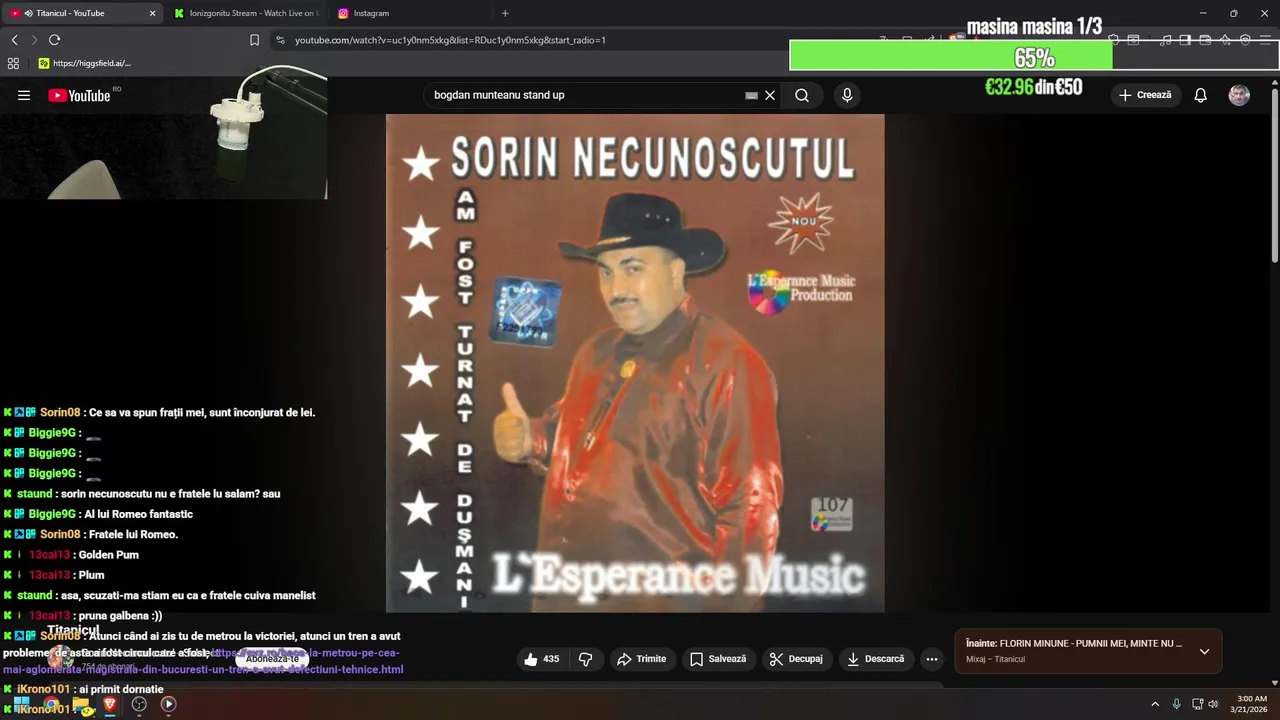The height and width of the screenshot is (720, 1280).
Task: Click the Sorin Necunoscutul album video
Action: (635, 362)
